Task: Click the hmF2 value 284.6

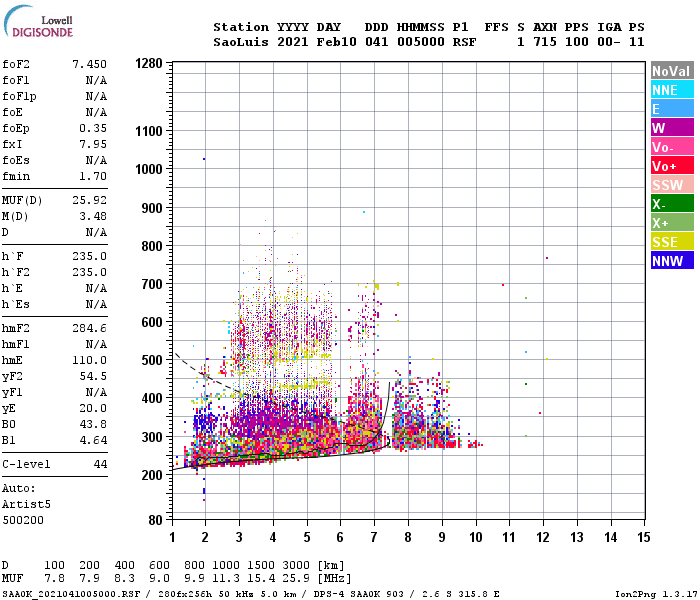Action: [89, 329]
